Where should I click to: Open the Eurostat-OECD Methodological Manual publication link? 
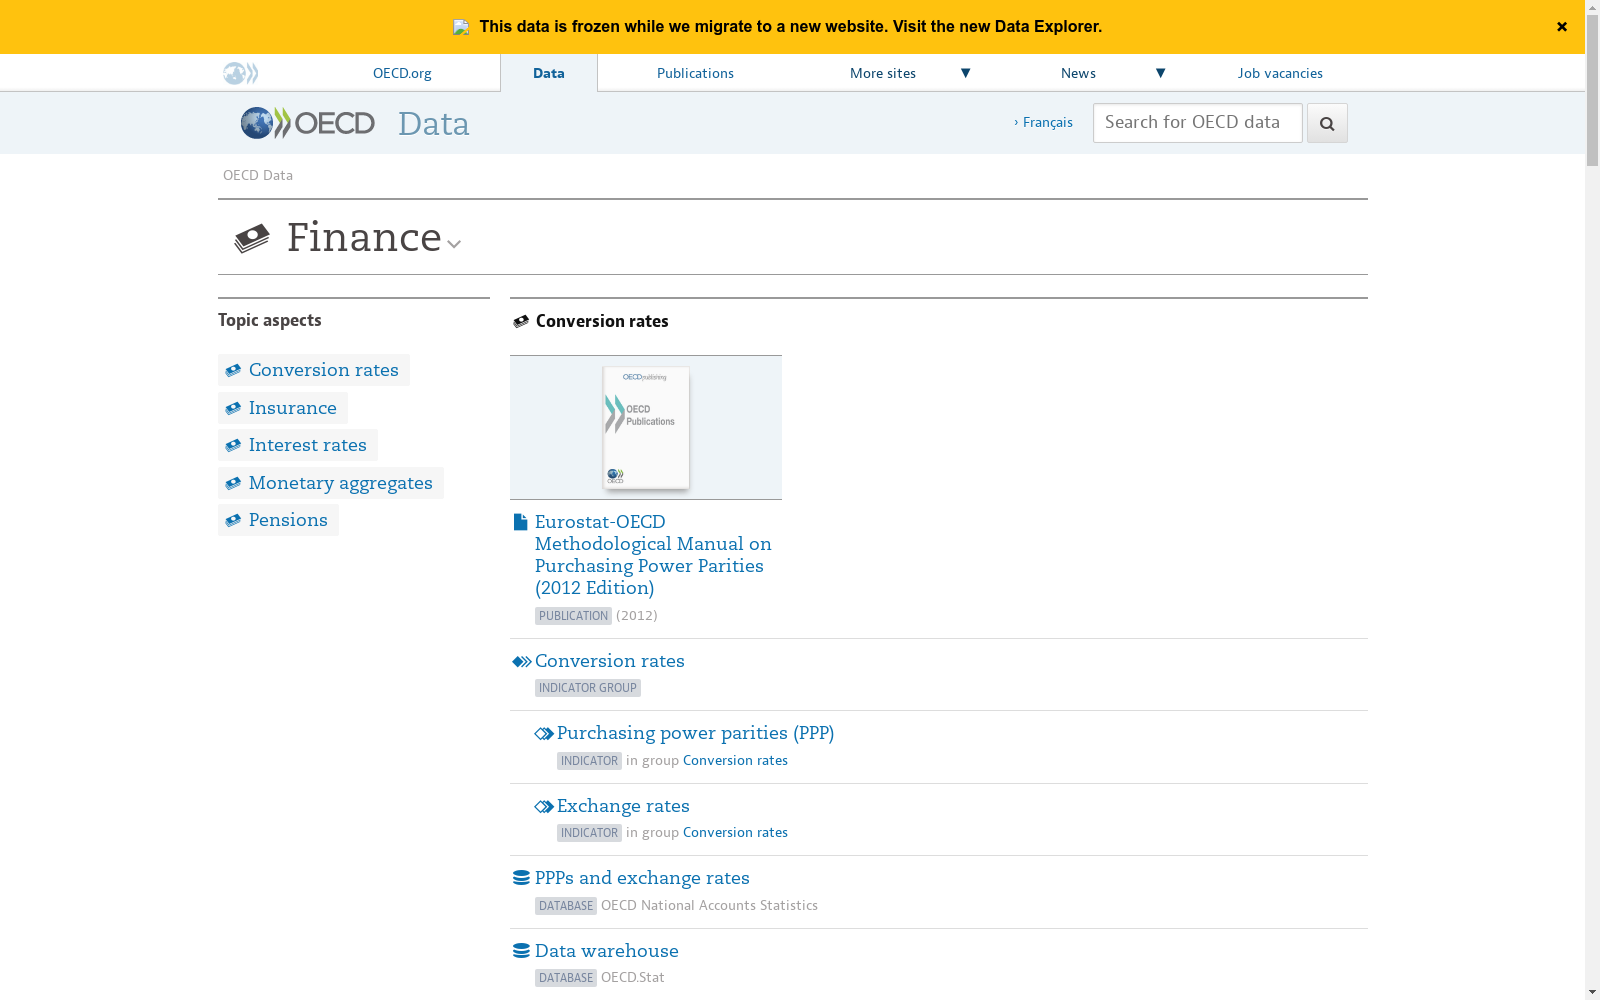(653, 555)
